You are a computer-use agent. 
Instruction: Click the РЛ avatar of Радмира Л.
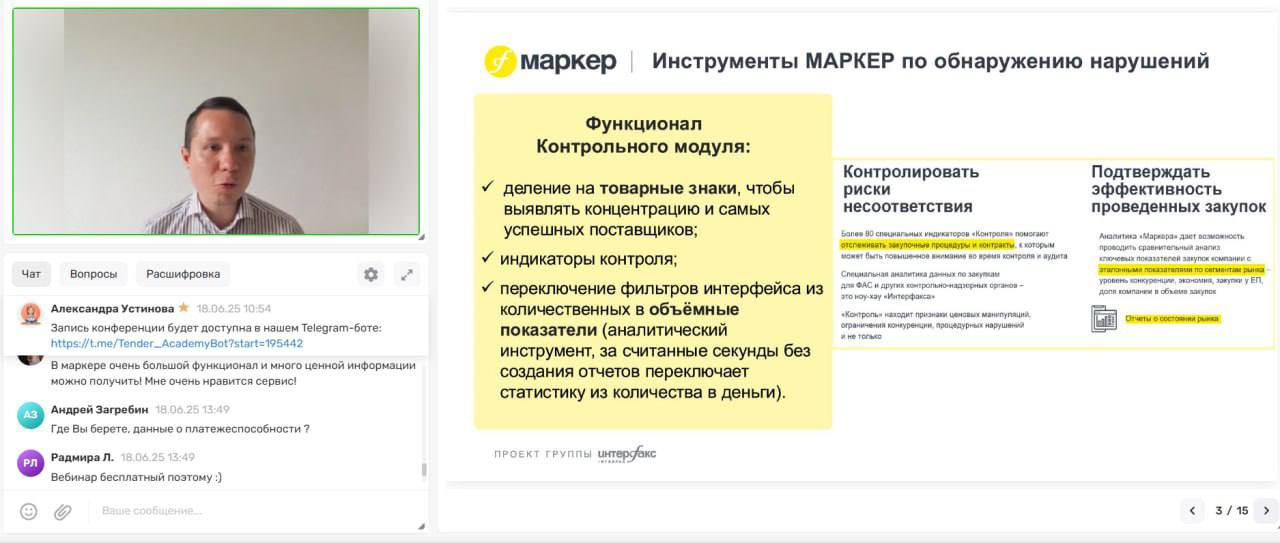point(30,463)
